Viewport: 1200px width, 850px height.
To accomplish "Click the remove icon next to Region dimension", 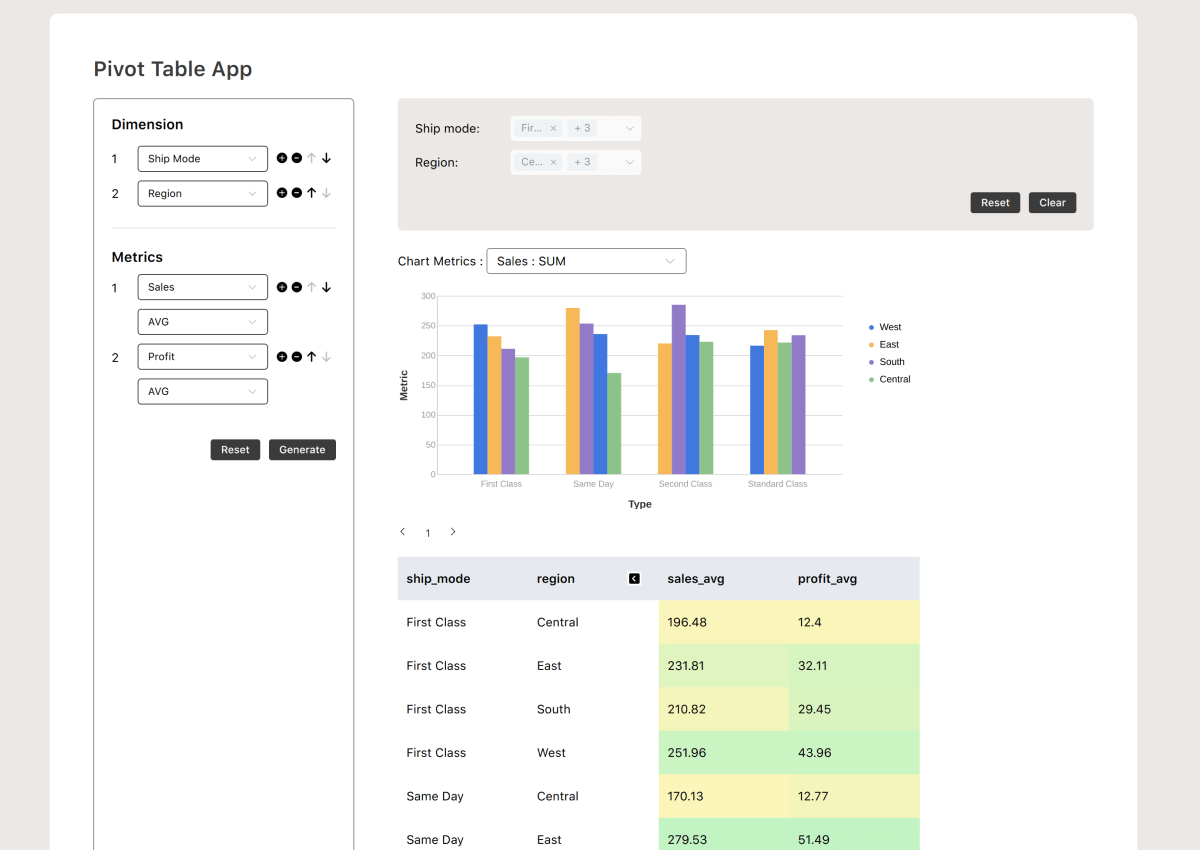I will point(296,192).
